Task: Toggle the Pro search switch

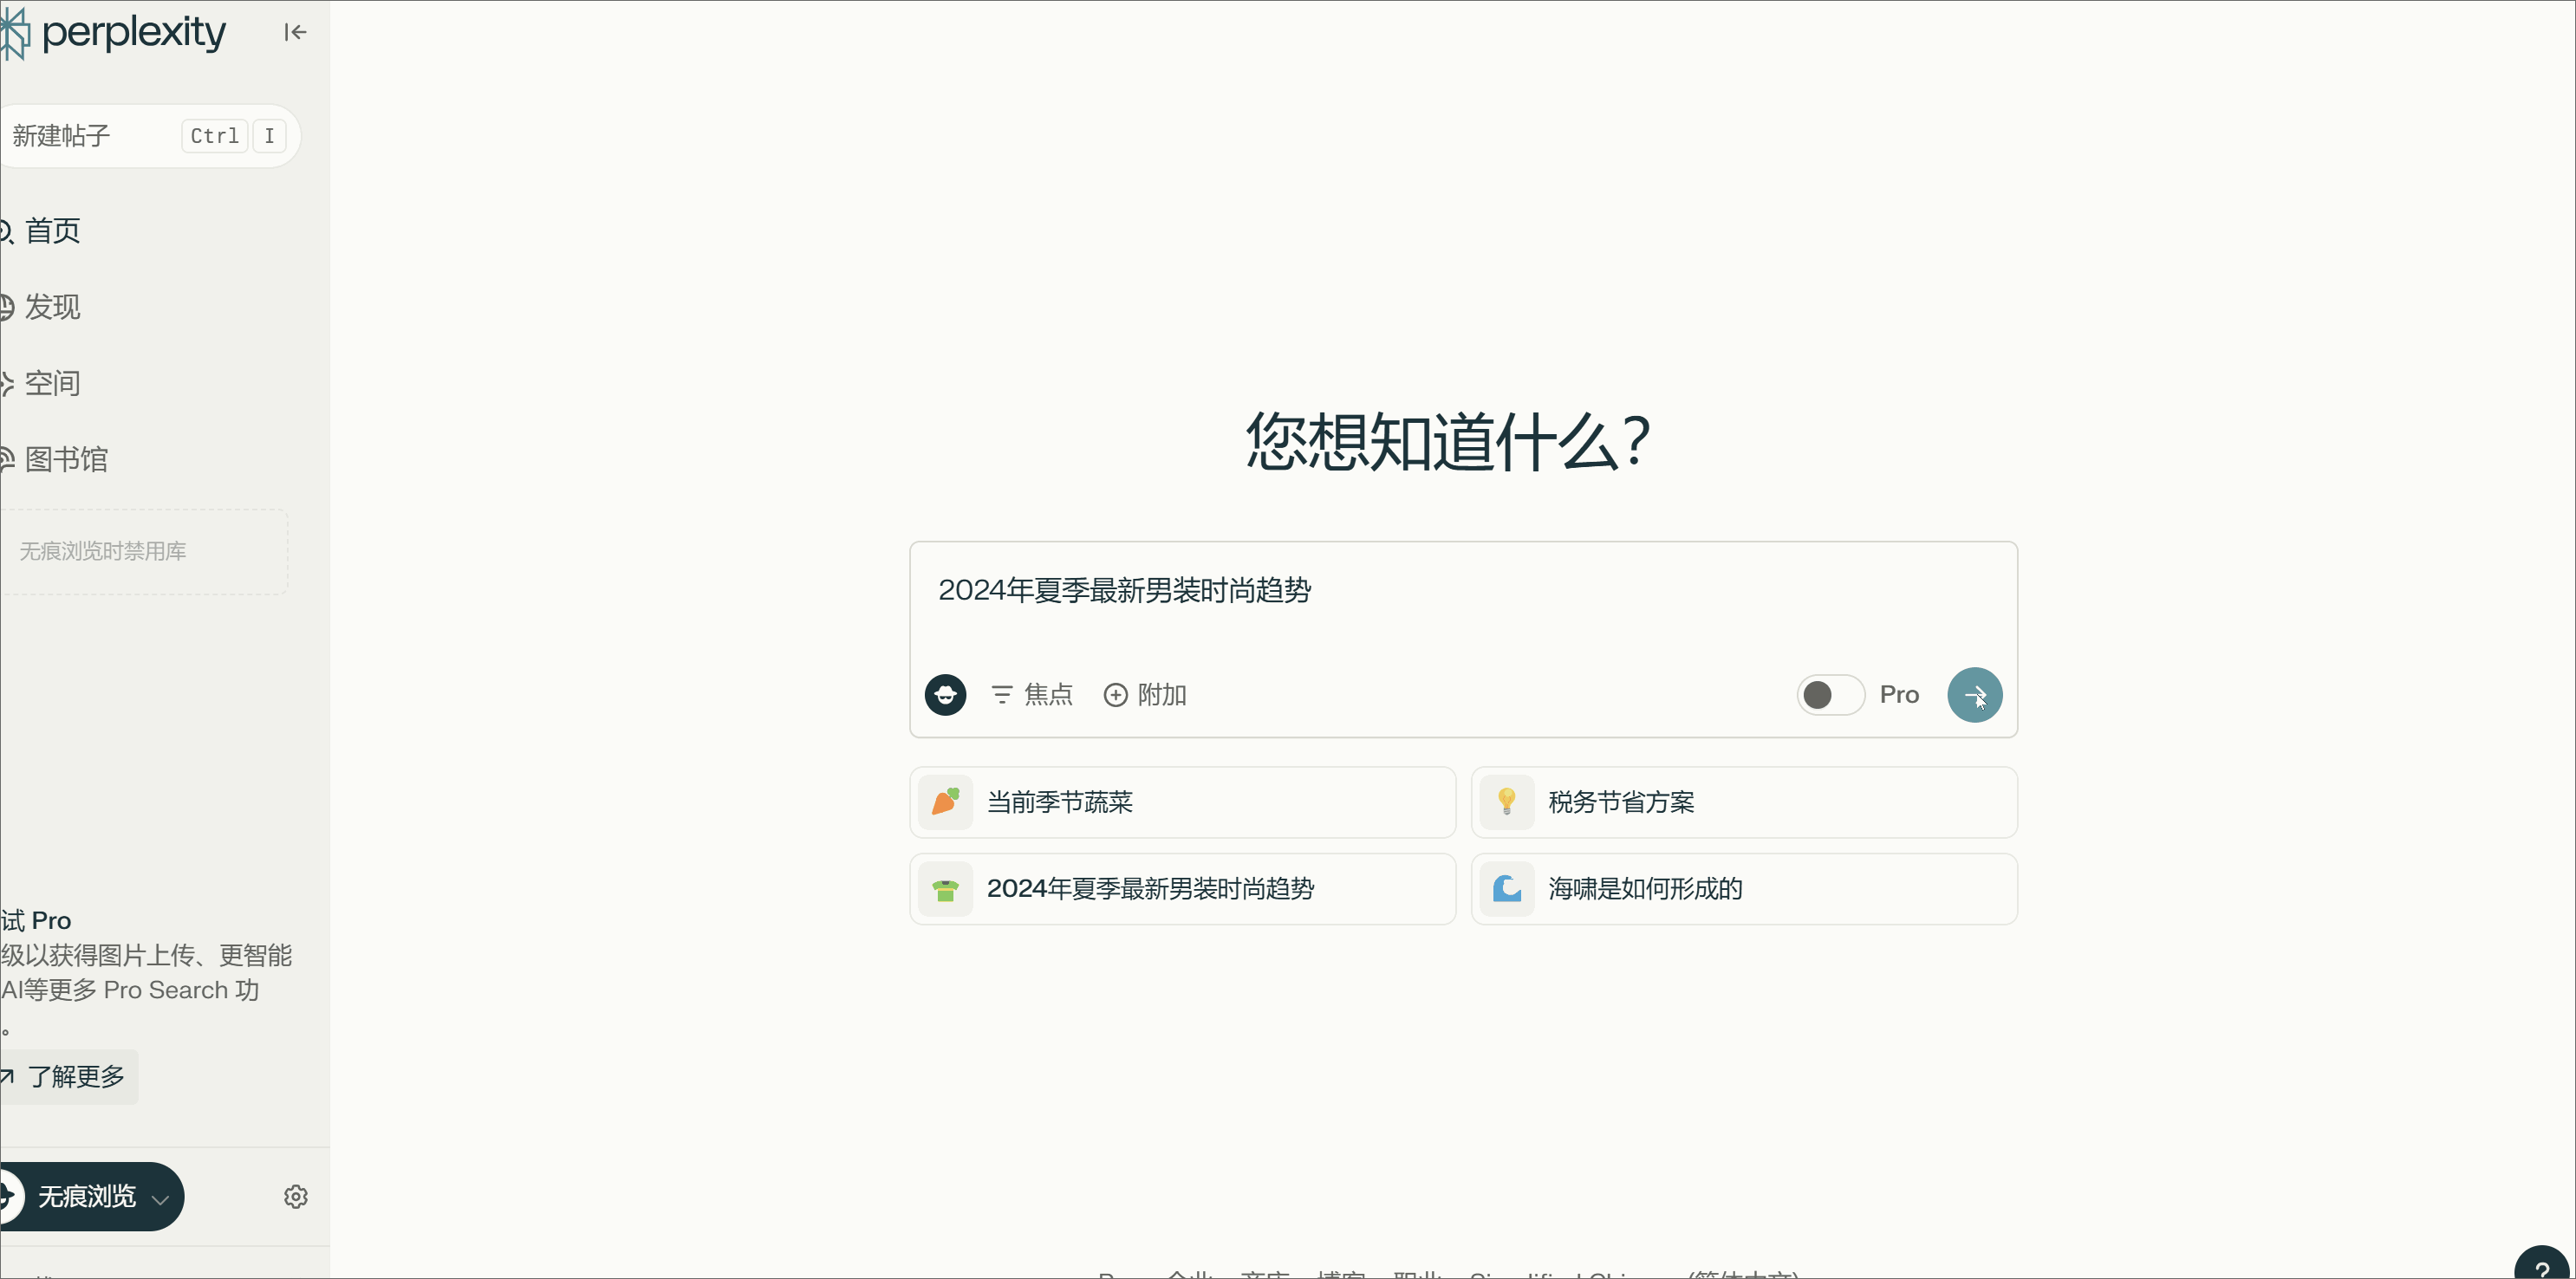Action: click(1830, 694)
